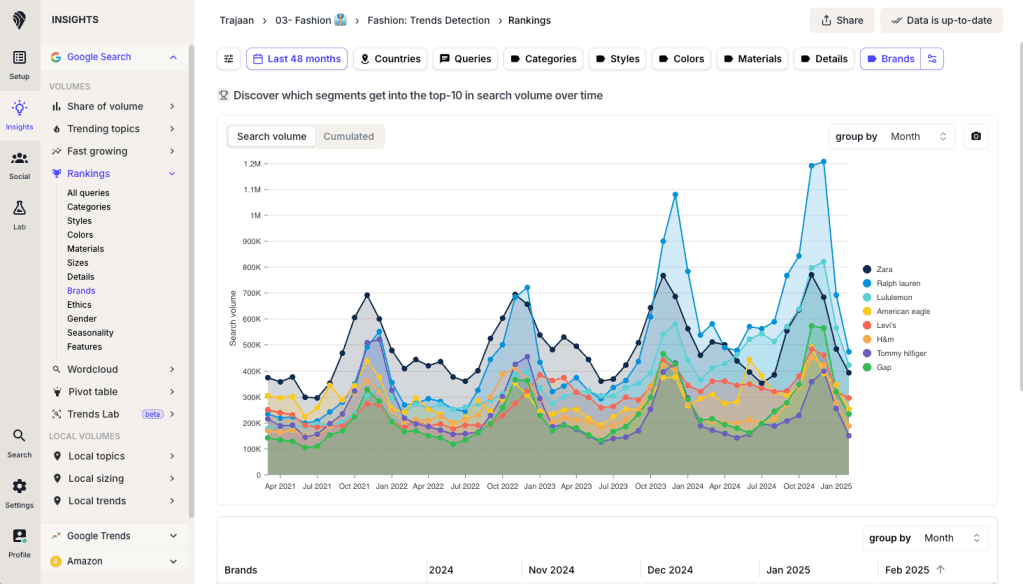
Task: Toggle H&m series in legend
Action: pyautogui.click(x=878, y=339)
